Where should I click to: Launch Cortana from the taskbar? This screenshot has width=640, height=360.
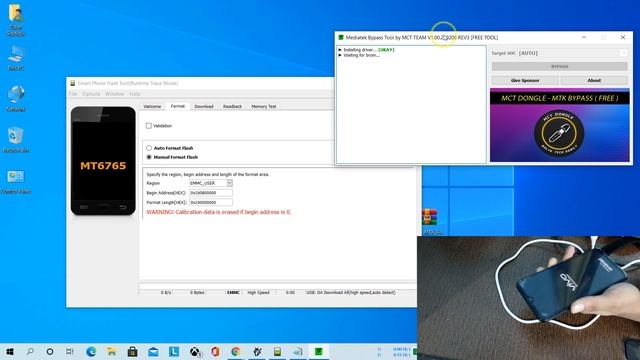pos(50,351)
